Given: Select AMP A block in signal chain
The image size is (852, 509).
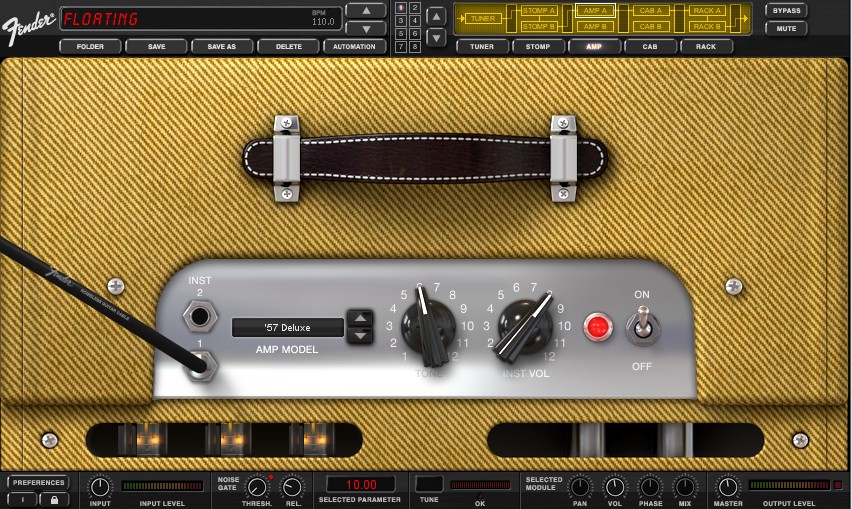Looking at the screenshot, I should click(x=595, y=10).
